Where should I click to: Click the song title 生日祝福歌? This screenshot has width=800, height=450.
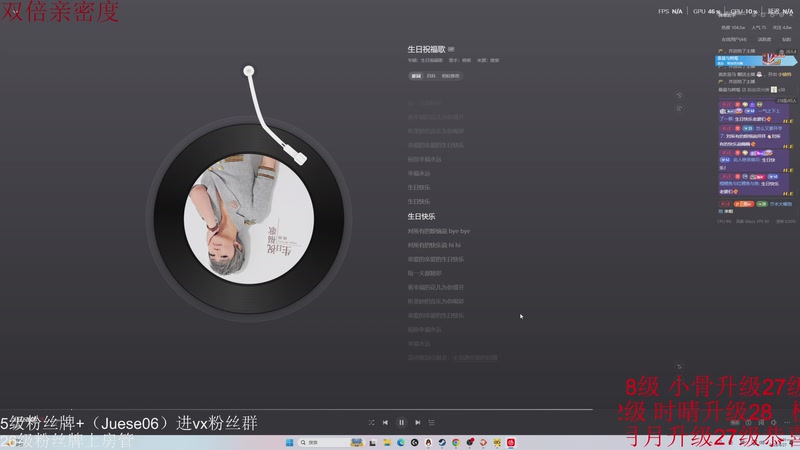(x=426, y=49)
